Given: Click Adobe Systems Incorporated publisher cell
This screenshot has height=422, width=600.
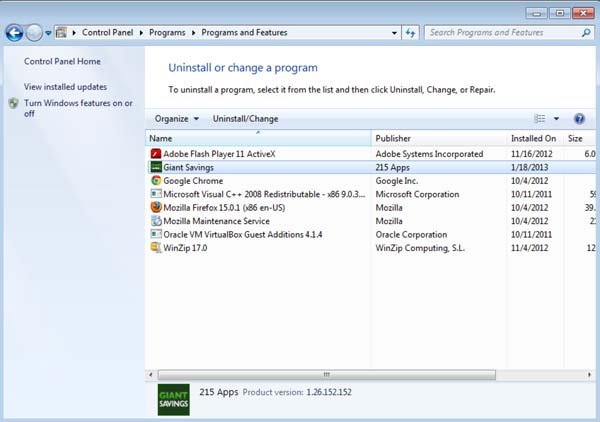Looking at the screenshot, I should pos(429,154).
